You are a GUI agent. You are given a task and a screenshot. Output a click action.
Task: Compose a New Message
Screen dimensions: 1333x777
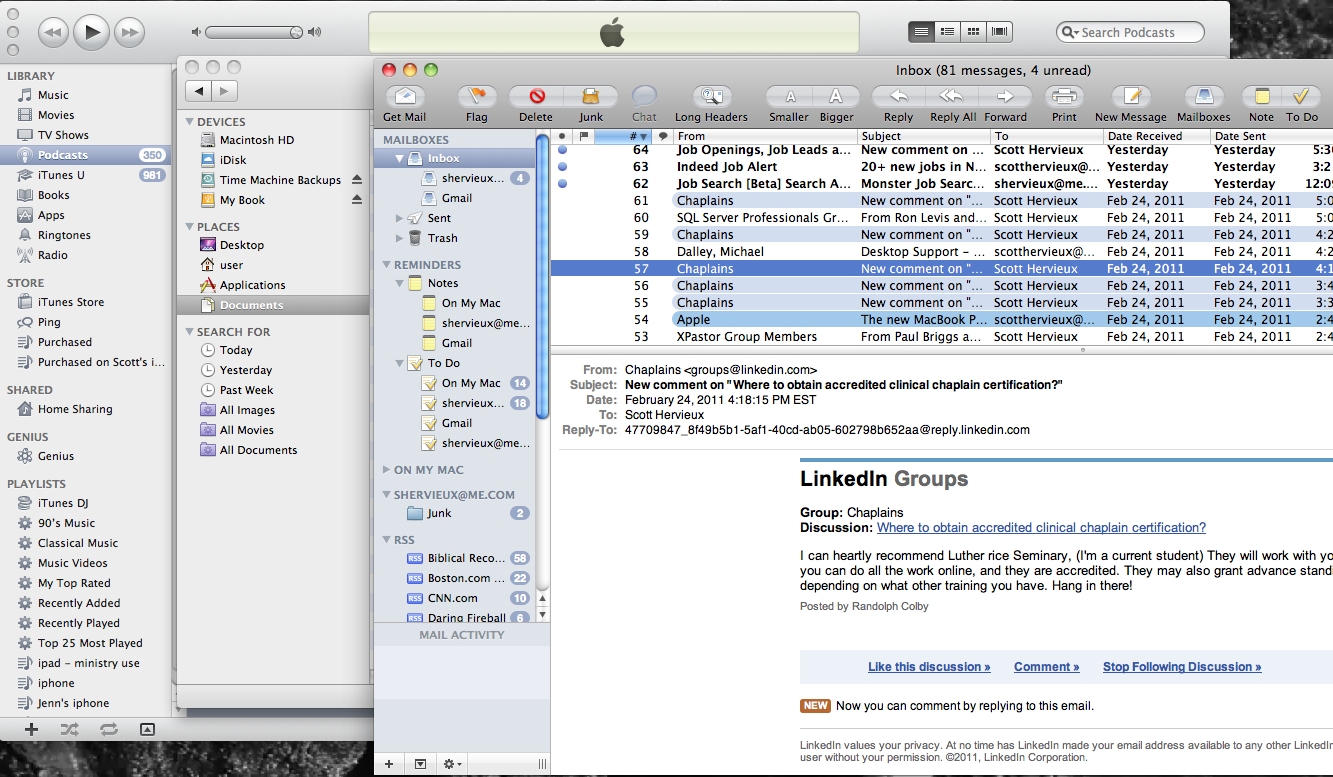click(x=1131, y=97)
